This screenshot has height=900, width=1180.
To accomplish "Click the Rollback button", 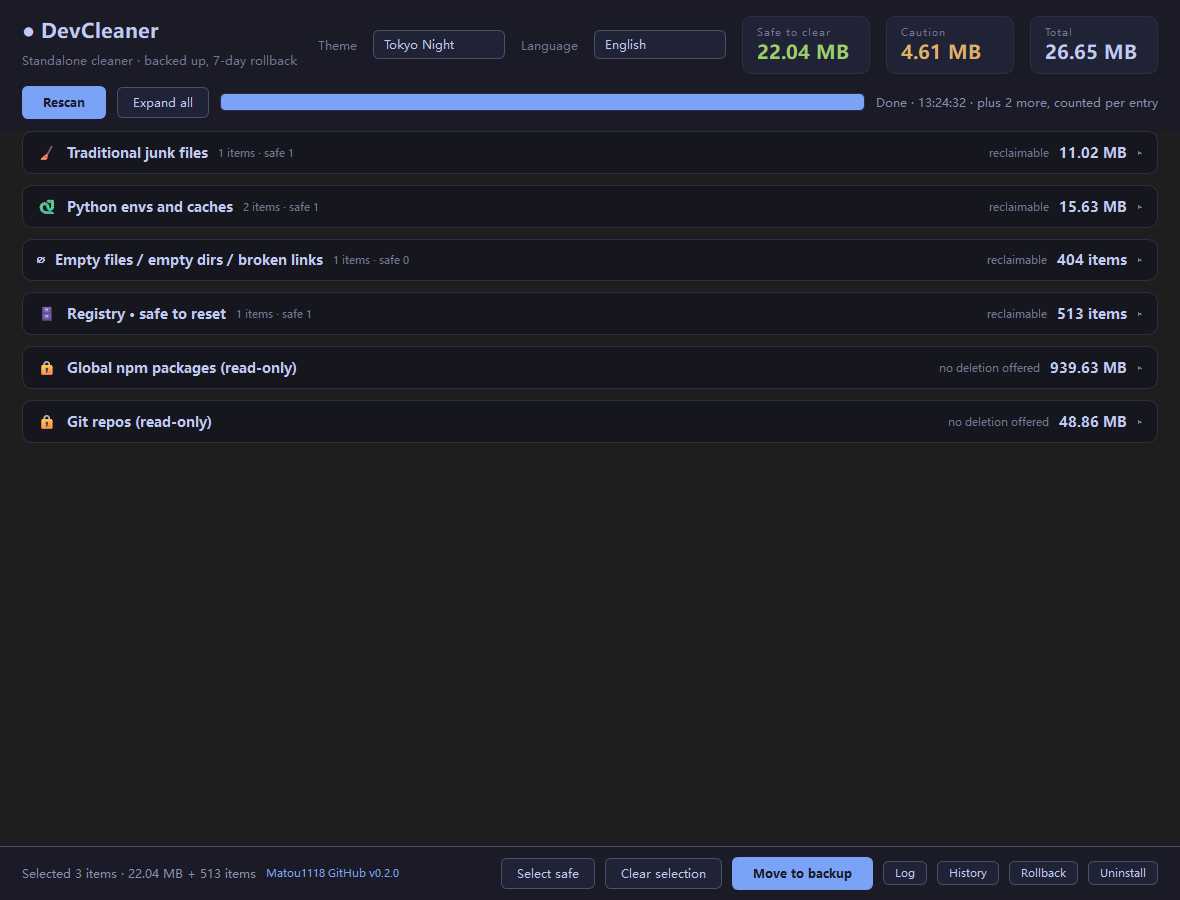I will point(1043,873).
